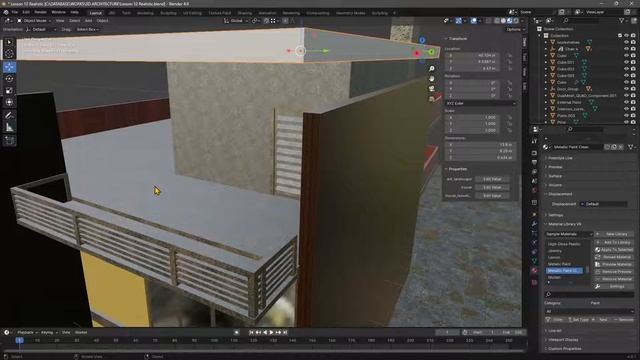Hide Plane.003 using its eye icon
The height and width of the screenshot is (360, 640).
[x=626, y=116]
